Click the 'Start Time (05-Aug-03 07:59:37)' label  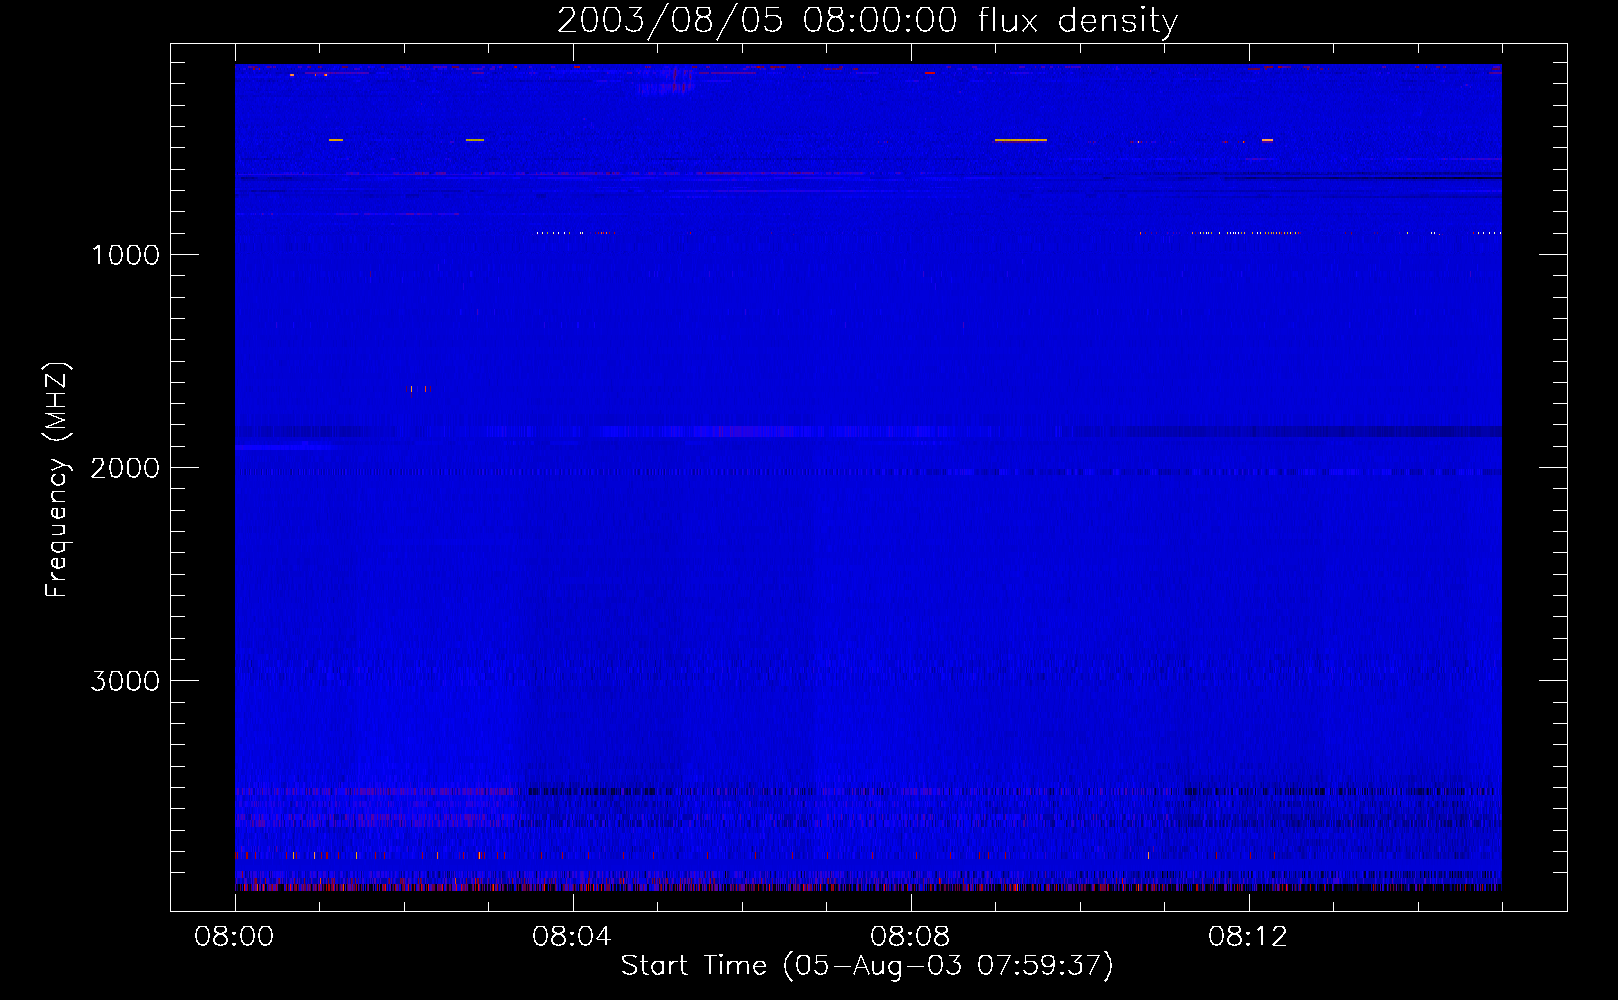[x=867, y=966]
